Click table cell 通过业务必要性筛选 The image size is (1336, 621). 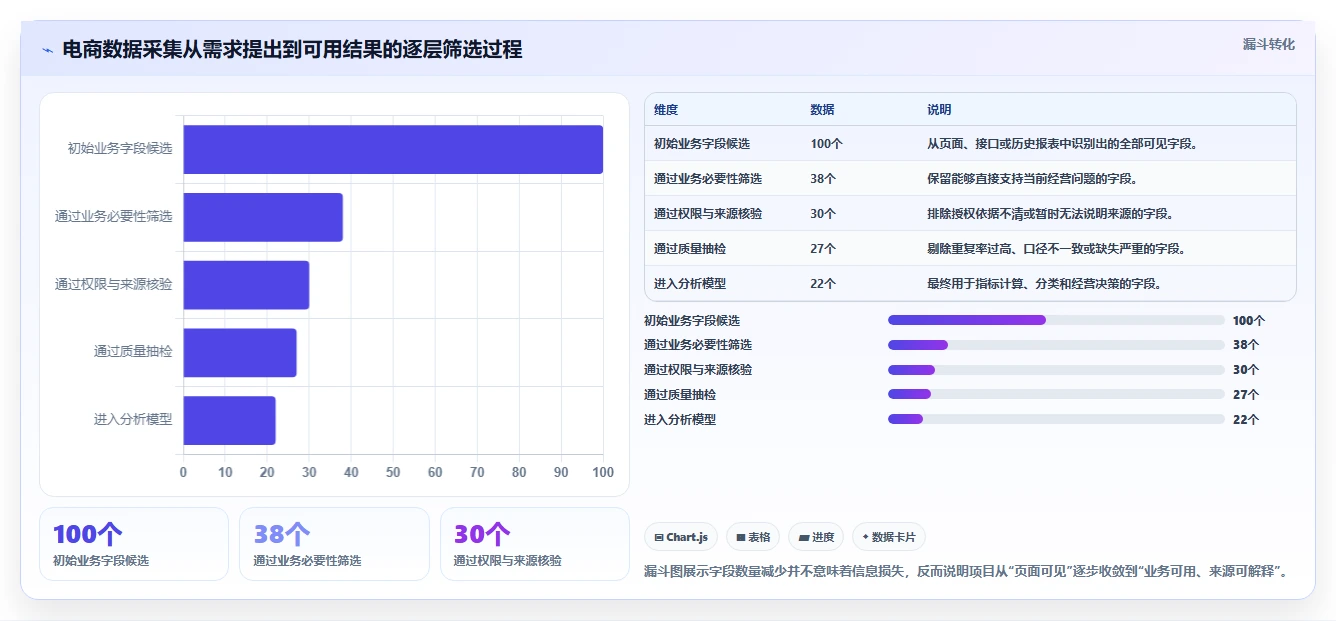point(708,179)
